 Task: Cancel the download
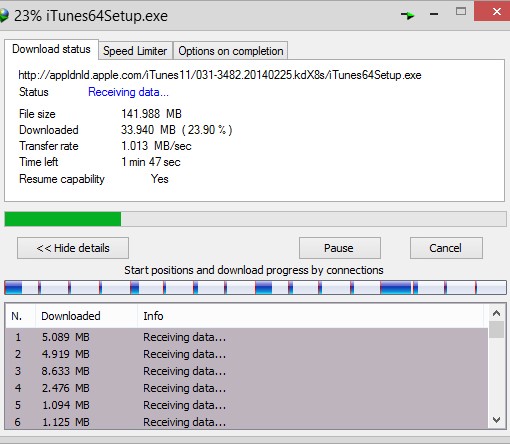click(x=446, y=248)
